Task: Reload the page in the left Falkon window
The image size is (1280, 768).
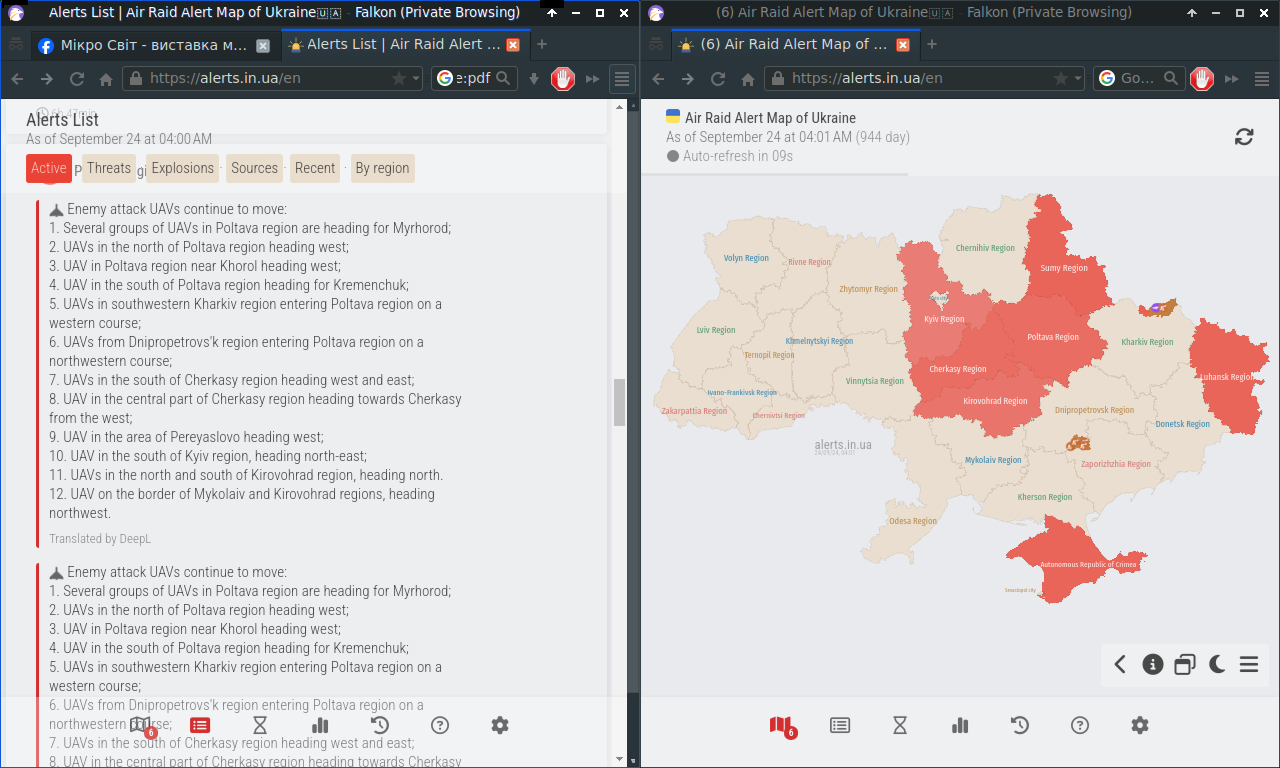Action: (x=76, y=79)
